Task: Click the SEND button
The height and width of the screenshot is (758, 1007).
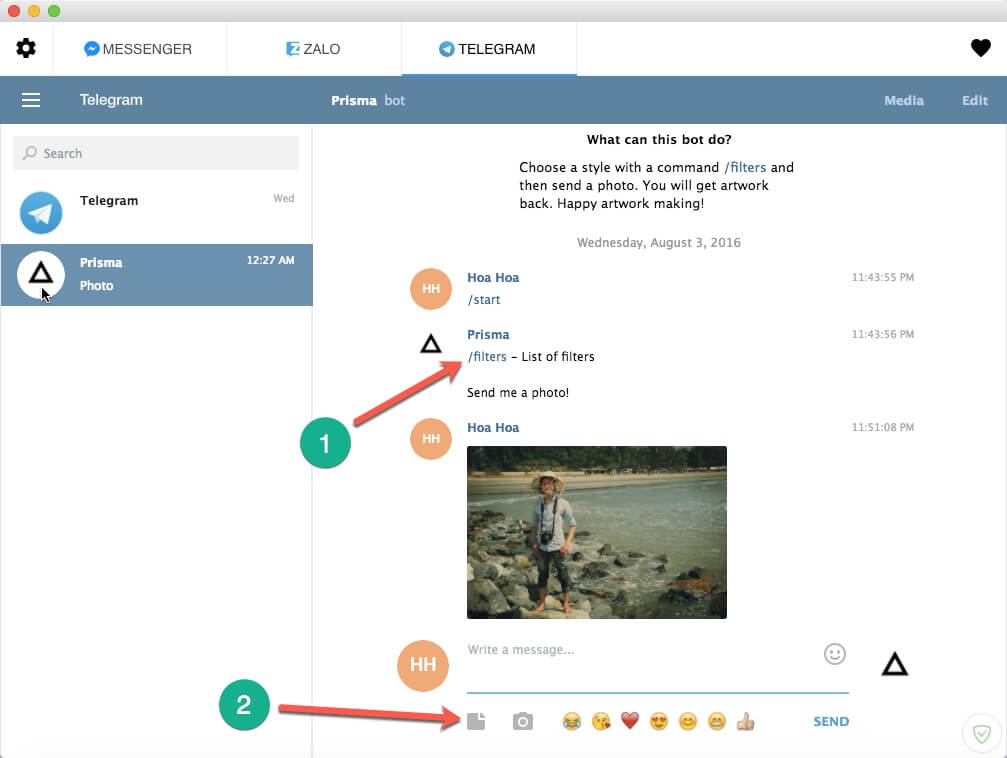Action: pos(831,721)
